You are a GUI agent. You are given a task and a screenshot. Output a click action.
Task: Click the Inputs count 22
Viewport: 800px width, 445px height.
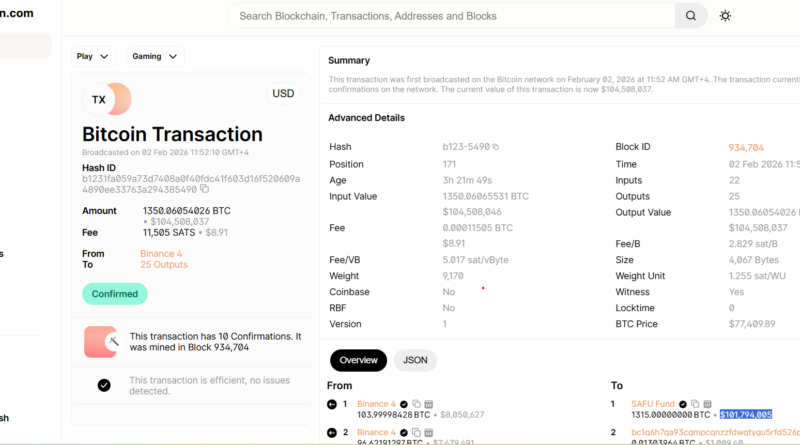click(x=734, y=181)
